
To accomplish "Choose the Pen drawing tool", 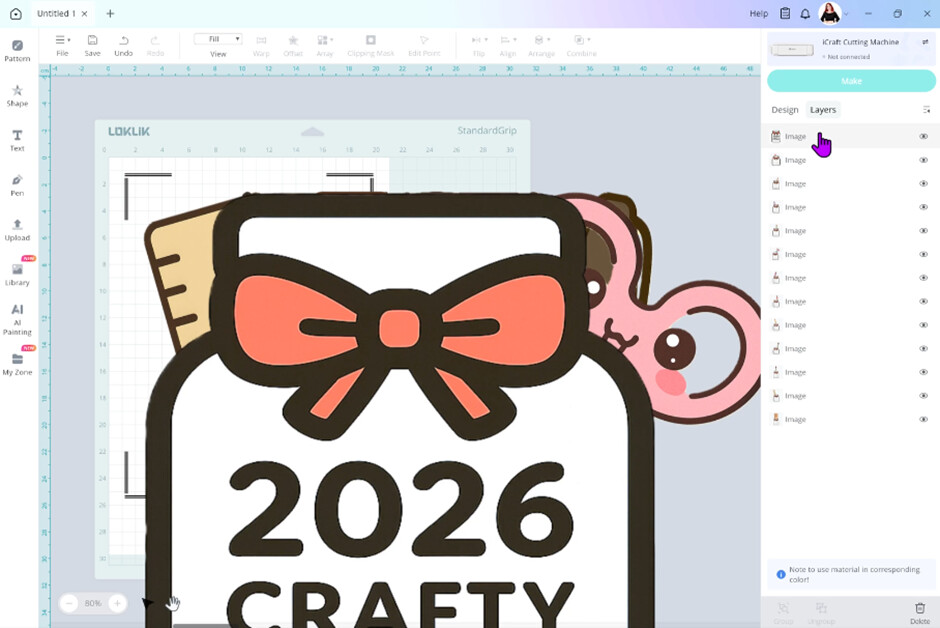I will (x=17, y=184).
